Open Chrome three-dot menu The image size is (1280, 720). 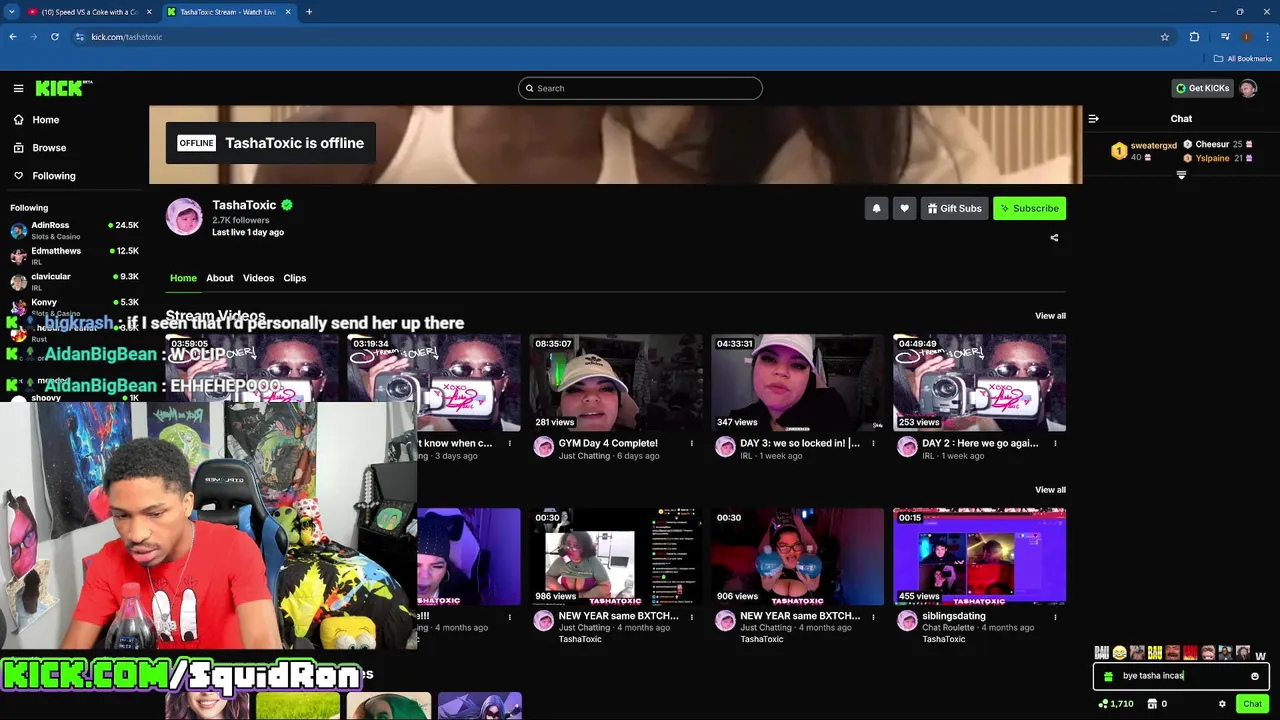[x=1267, y=37]
